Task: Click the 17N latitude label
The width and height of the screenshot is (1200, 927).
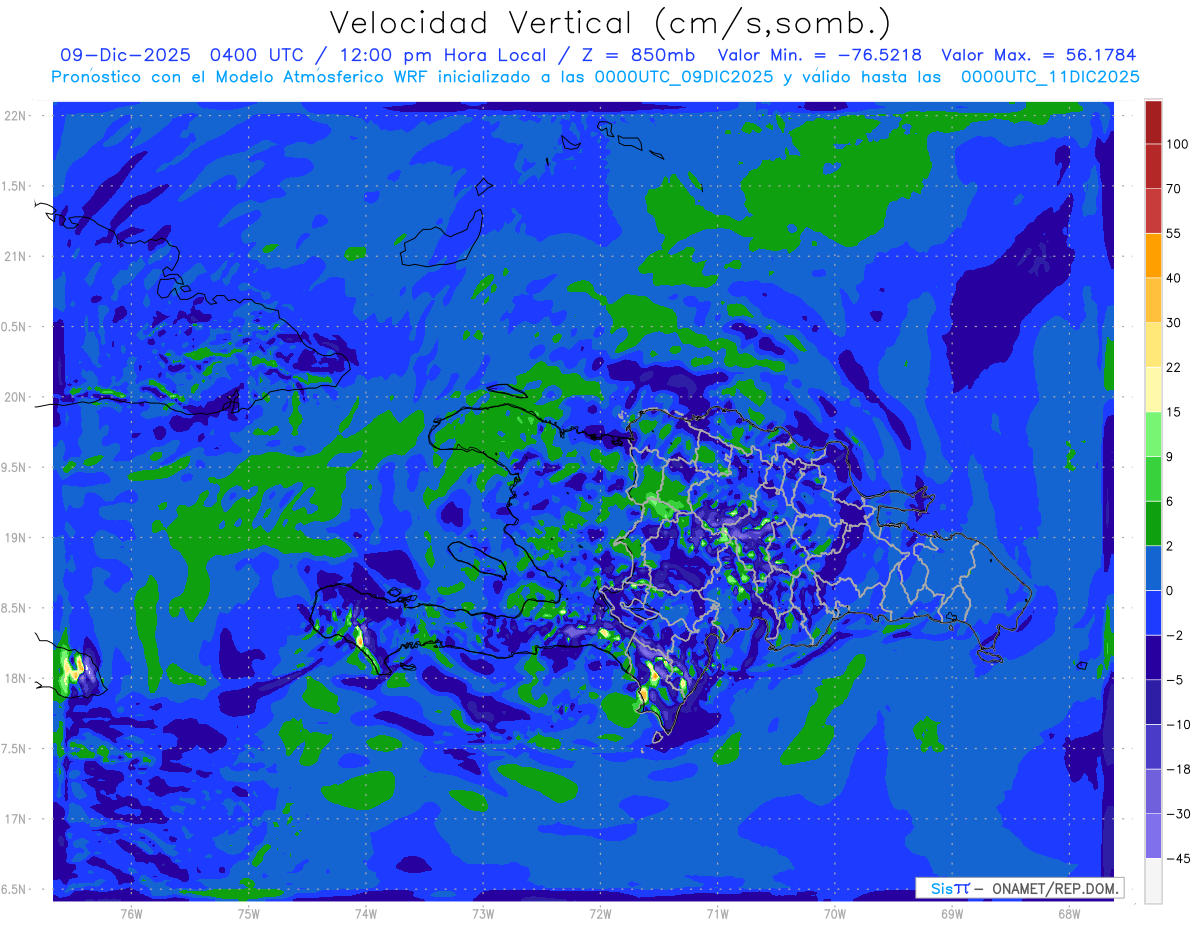Action: pos(15,820)
